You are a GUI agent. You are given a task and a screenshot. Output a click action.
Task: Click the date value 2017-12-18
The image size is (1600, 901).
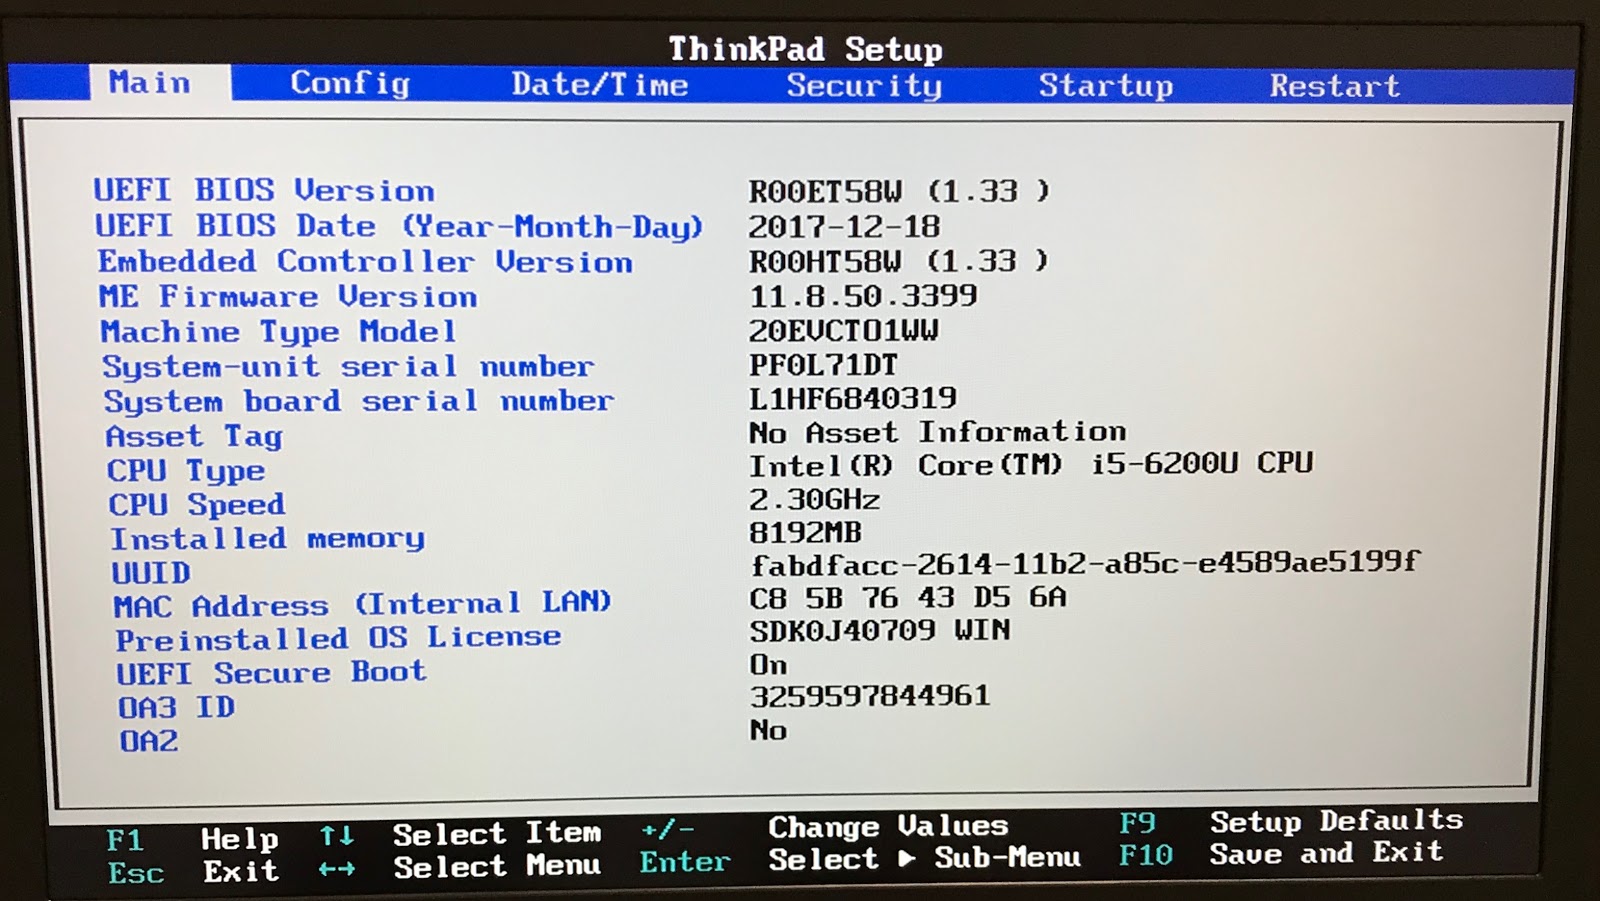tap(844, 226)
